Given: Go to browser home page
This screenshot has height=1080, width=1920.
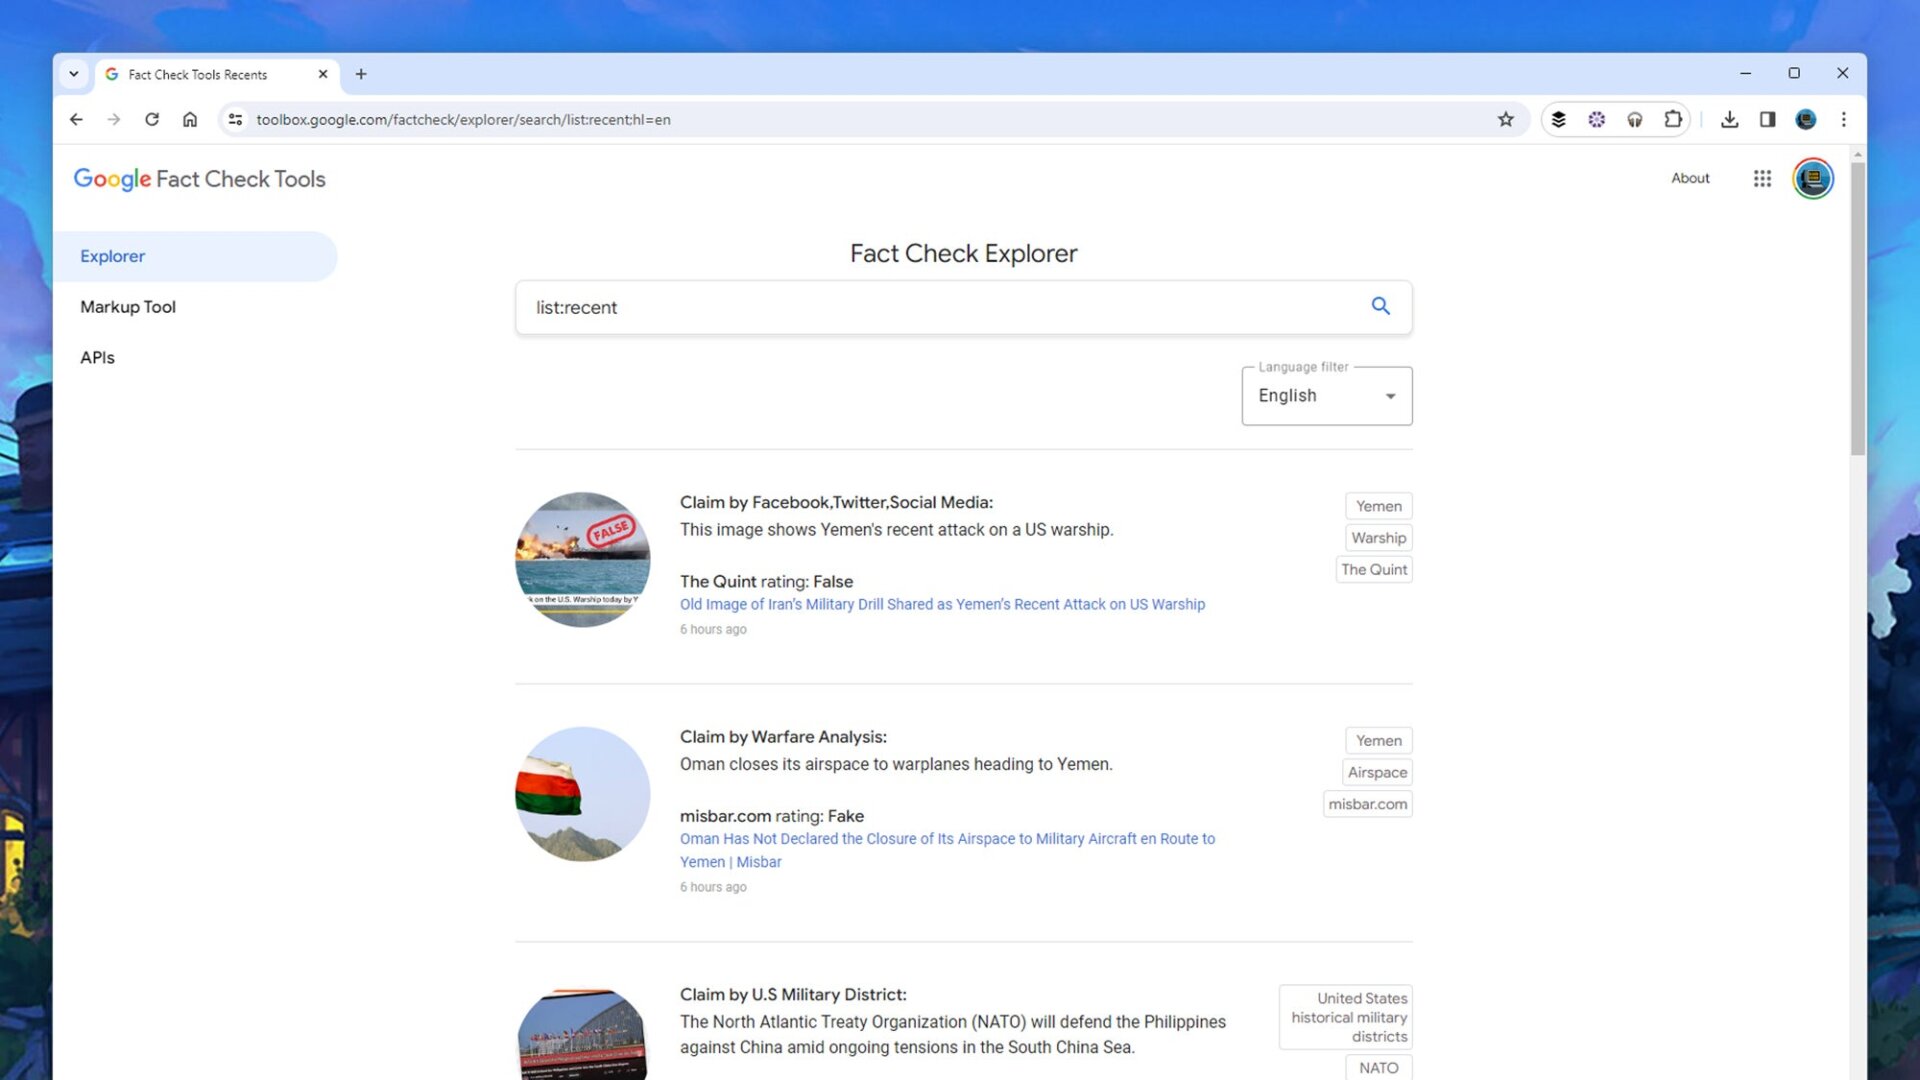Looking at the screenshot, I should coord(190,120).
